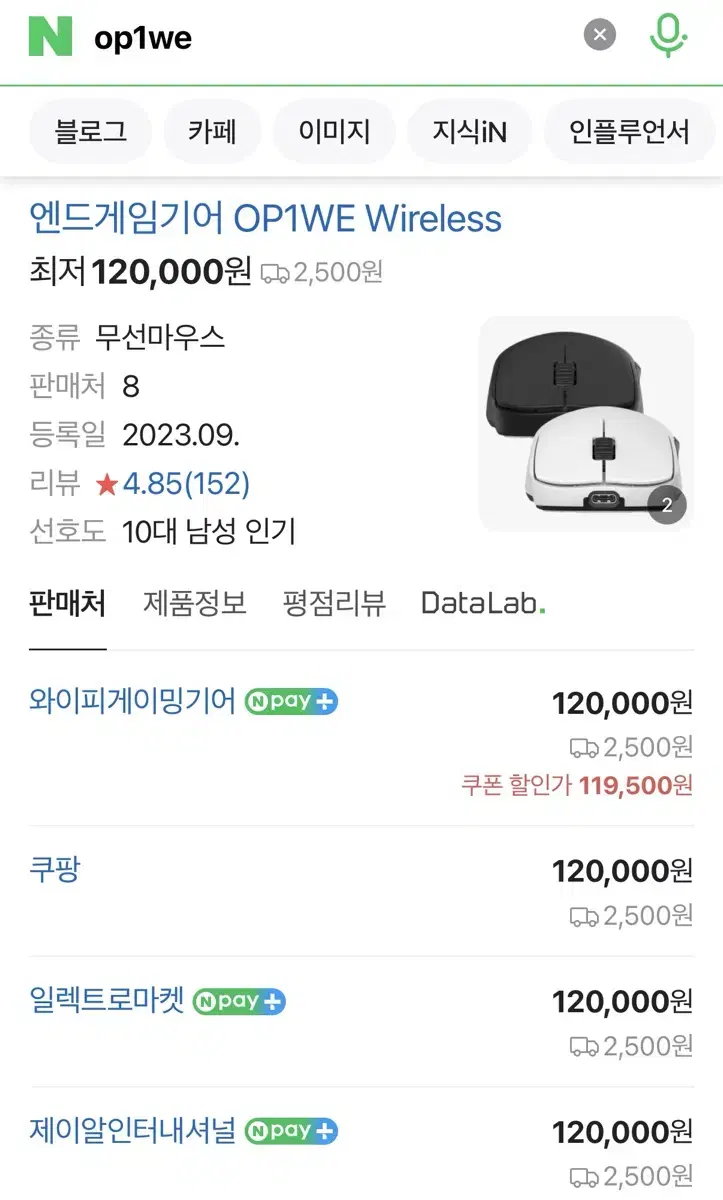
Task: Tap the Npay badge beside 일렉트로마켓
Action: coord(239,1001)
